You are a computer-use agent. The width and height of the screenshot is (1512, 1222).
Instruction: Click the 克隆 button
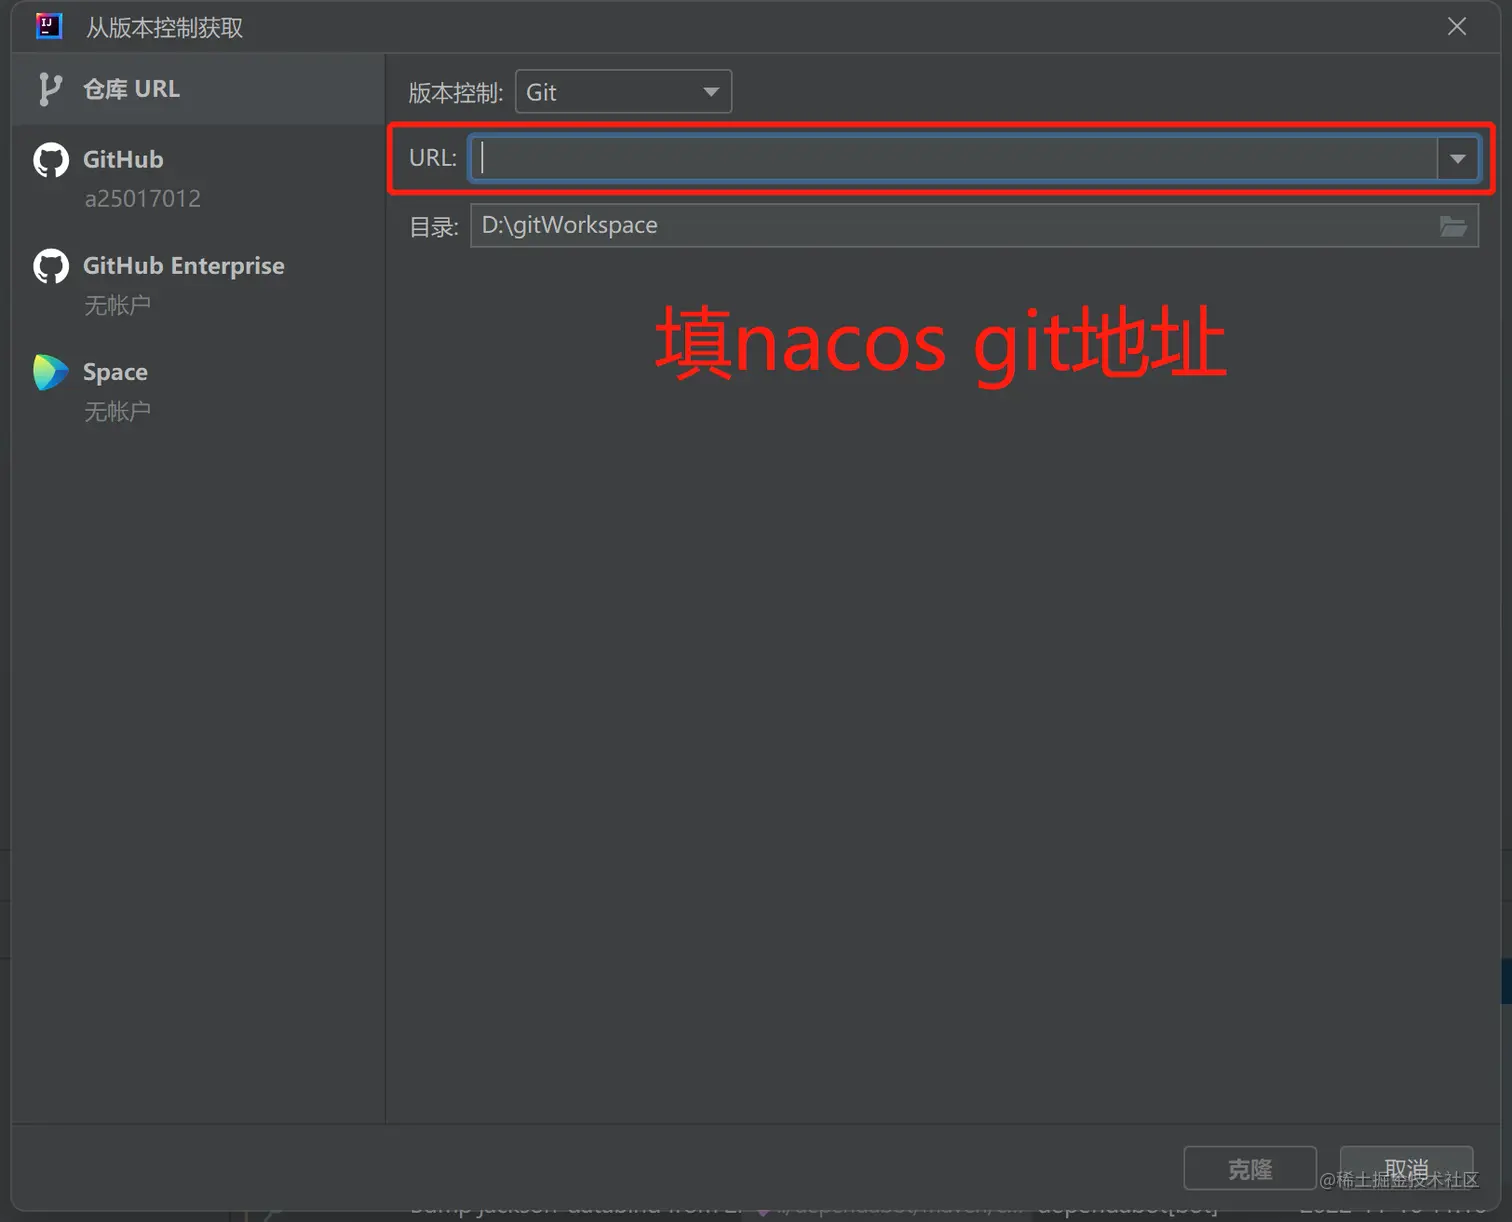click(x=1250, y=1168)
